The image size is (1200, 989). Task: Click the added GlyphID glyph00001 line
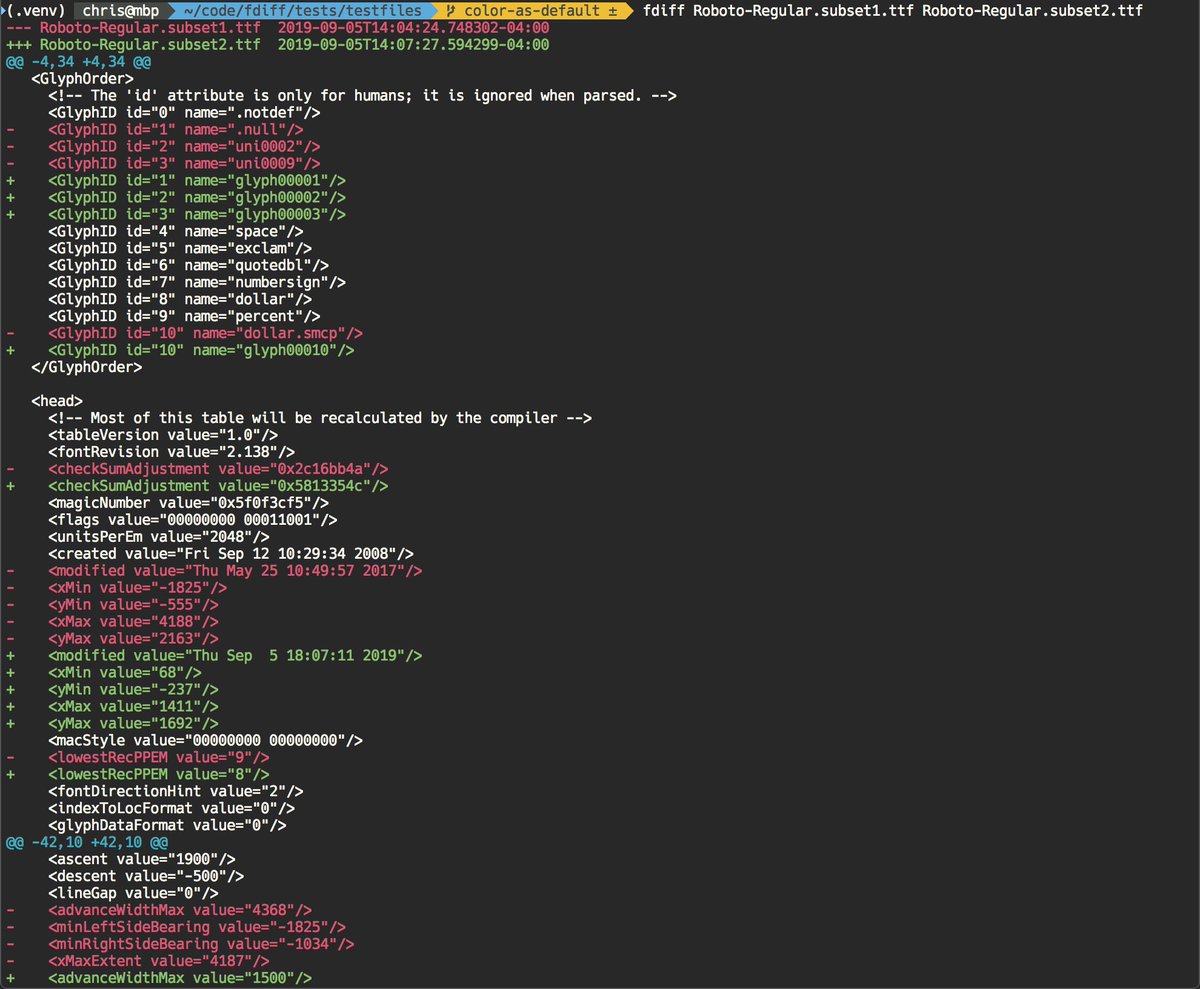pos(196,181)
